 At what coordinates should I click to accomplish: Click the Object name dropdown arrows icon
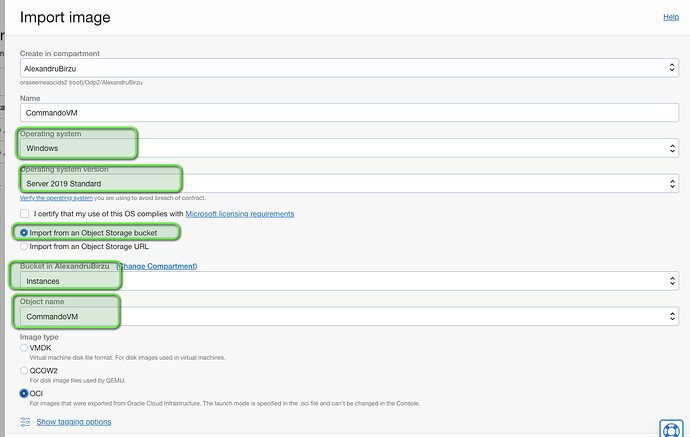tap(671, 316)
